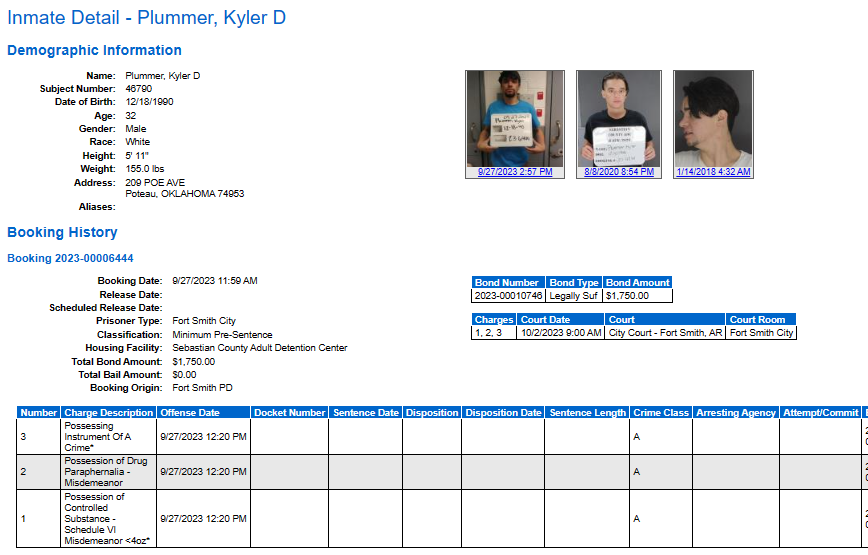868x555 pixels.
Task: Click the Demographic Information heading
Action: pyautogui.click(x=94, y=50)
